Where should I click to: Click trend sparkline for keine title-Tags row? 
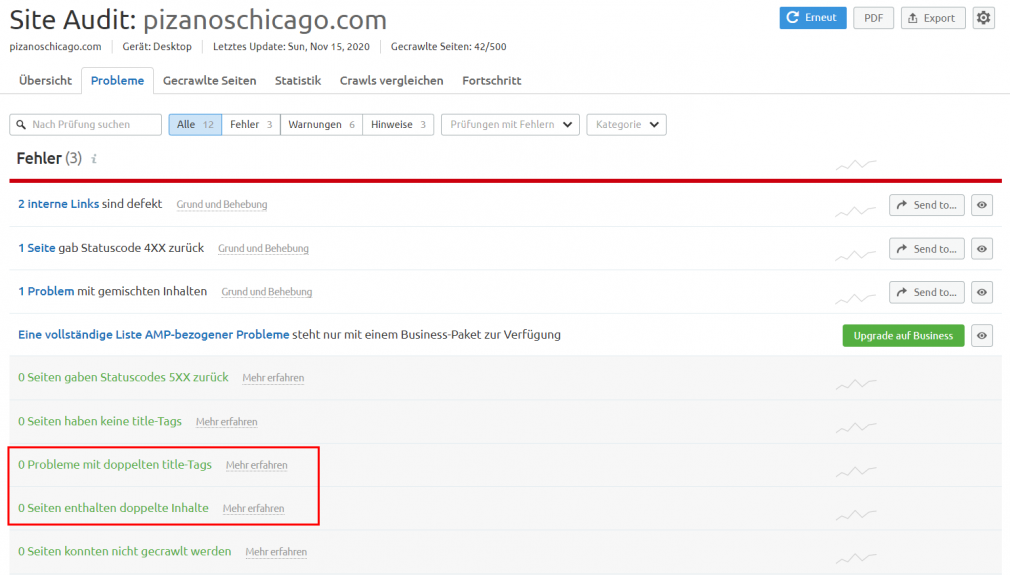tap(856, 427)
